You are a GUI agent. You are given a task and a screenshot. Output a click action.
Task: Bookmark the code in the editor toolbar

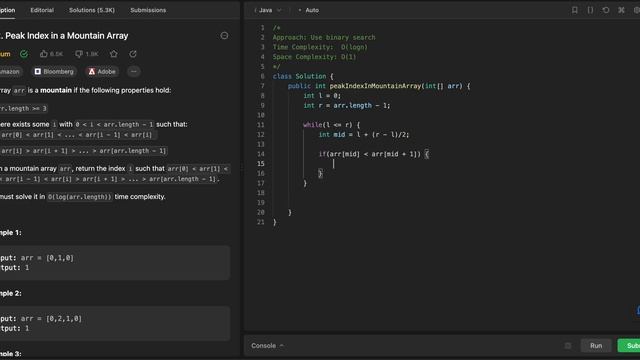pos(574,10)
